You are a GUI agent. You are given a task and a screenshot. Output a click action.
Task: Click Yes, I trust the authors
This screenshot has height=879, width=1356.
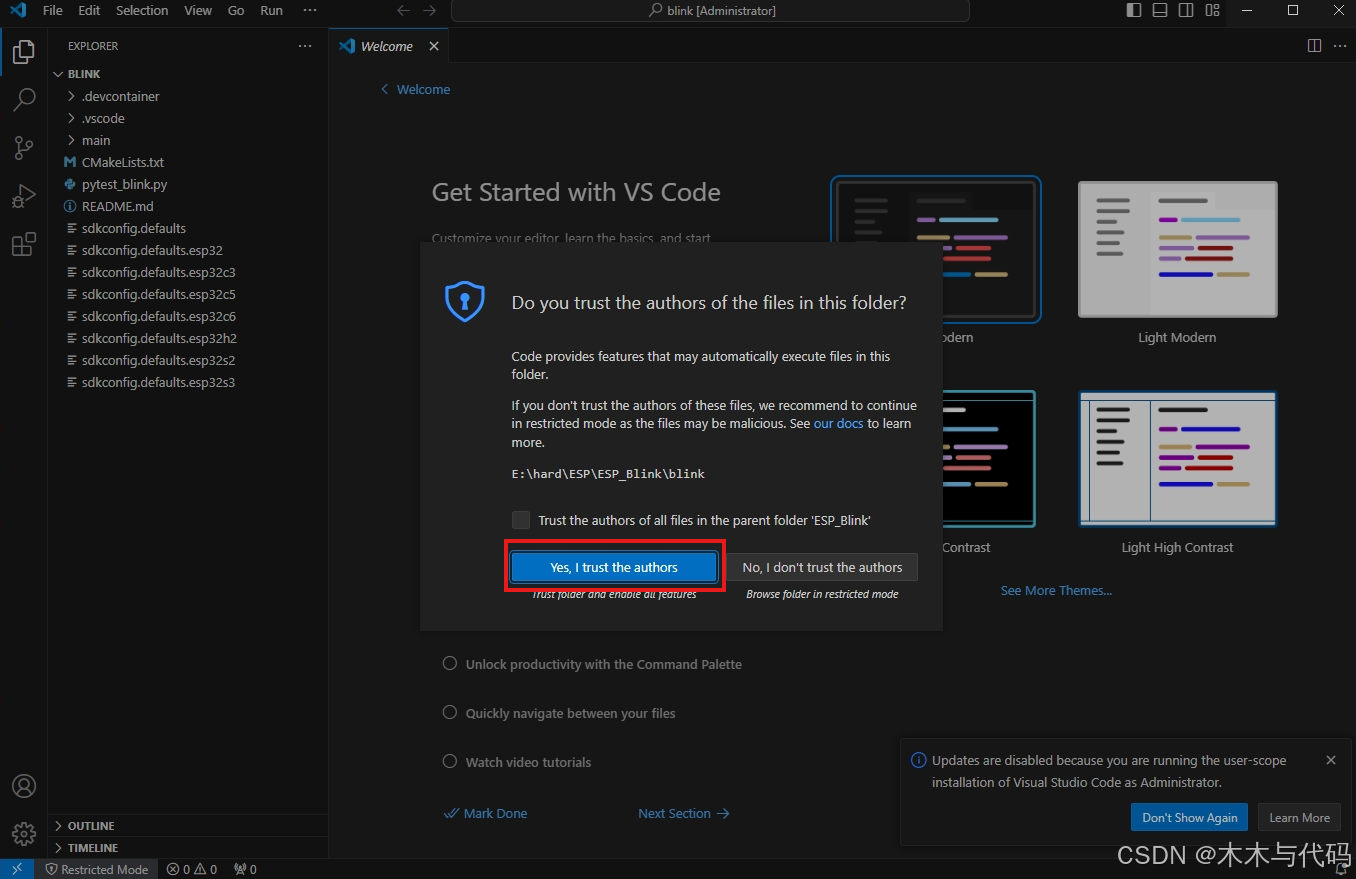tap(614, 567)
